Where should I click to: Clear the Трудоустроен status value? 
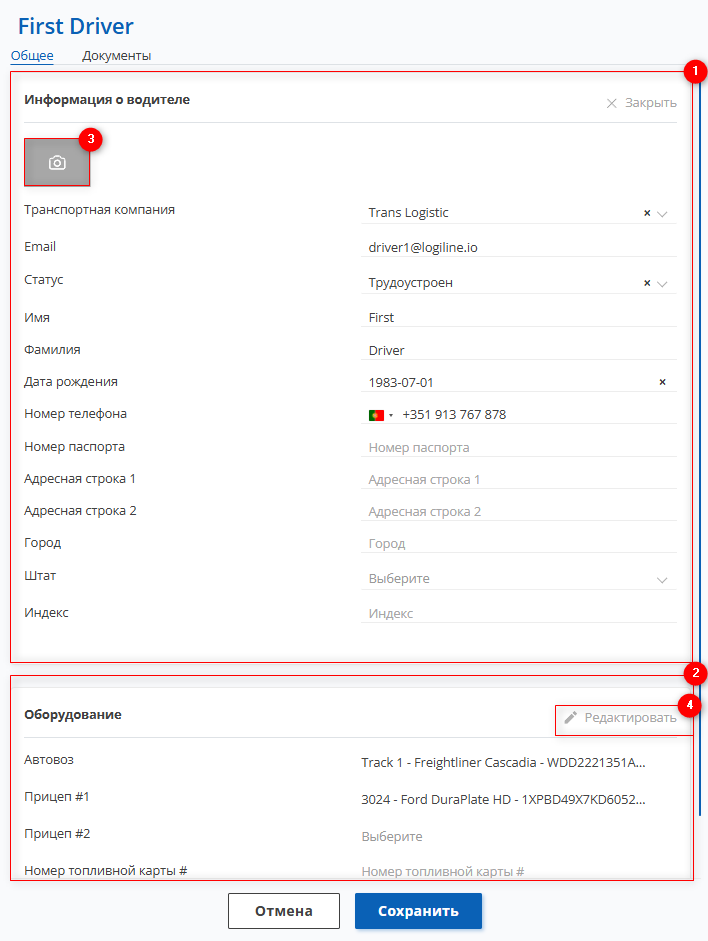pyautogui.click(x=647, y=283)
